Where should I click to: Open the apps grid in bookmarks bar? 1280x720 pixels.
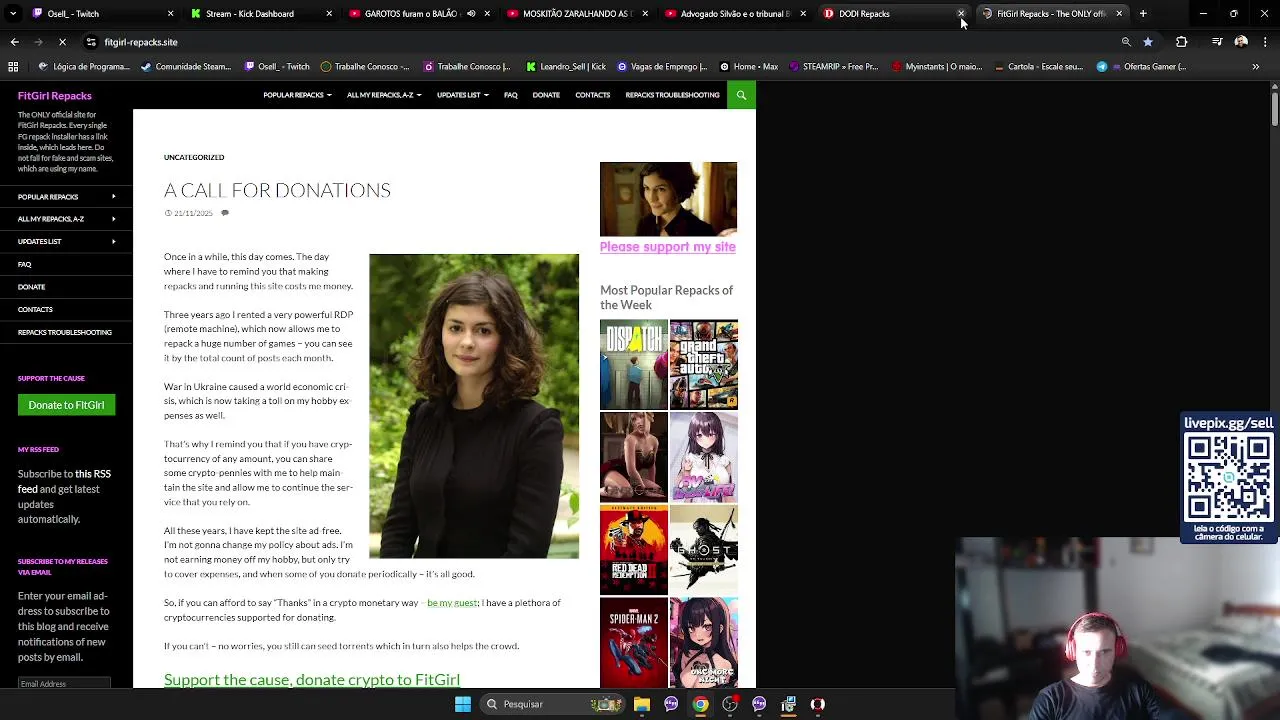coord(13,67)
